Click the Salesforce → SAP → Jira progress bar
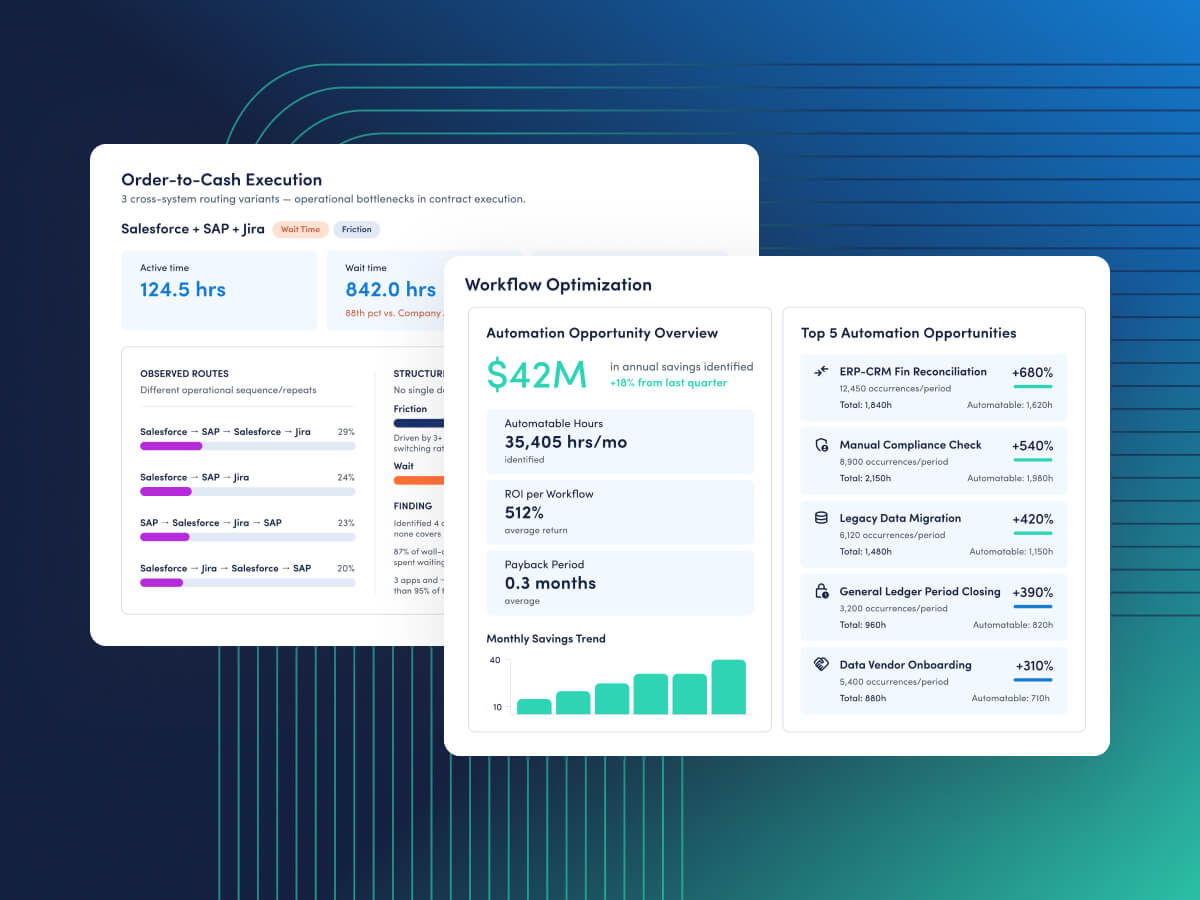 coord(247,491)
